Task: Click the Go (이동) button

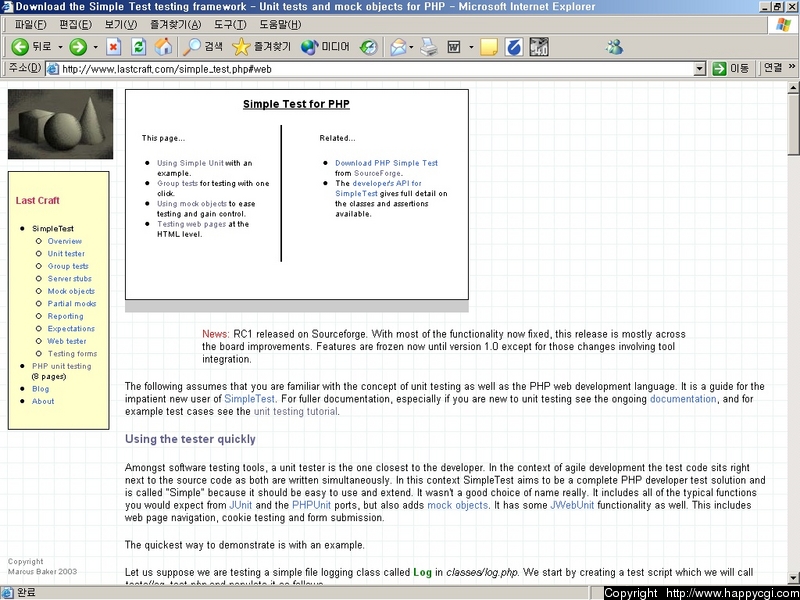Action: [731, 68]
